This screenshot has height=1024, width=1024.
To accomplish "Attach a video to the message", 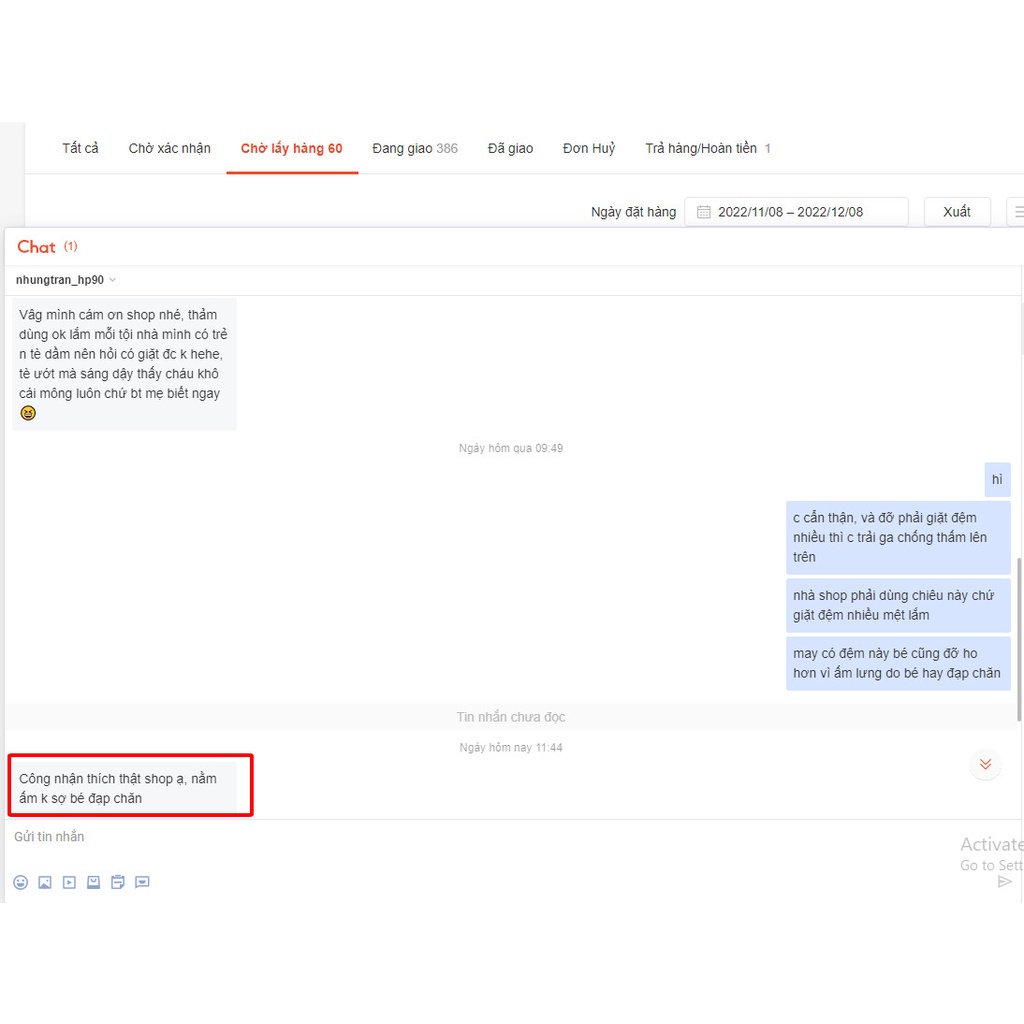I will click(x=69, y=882).
